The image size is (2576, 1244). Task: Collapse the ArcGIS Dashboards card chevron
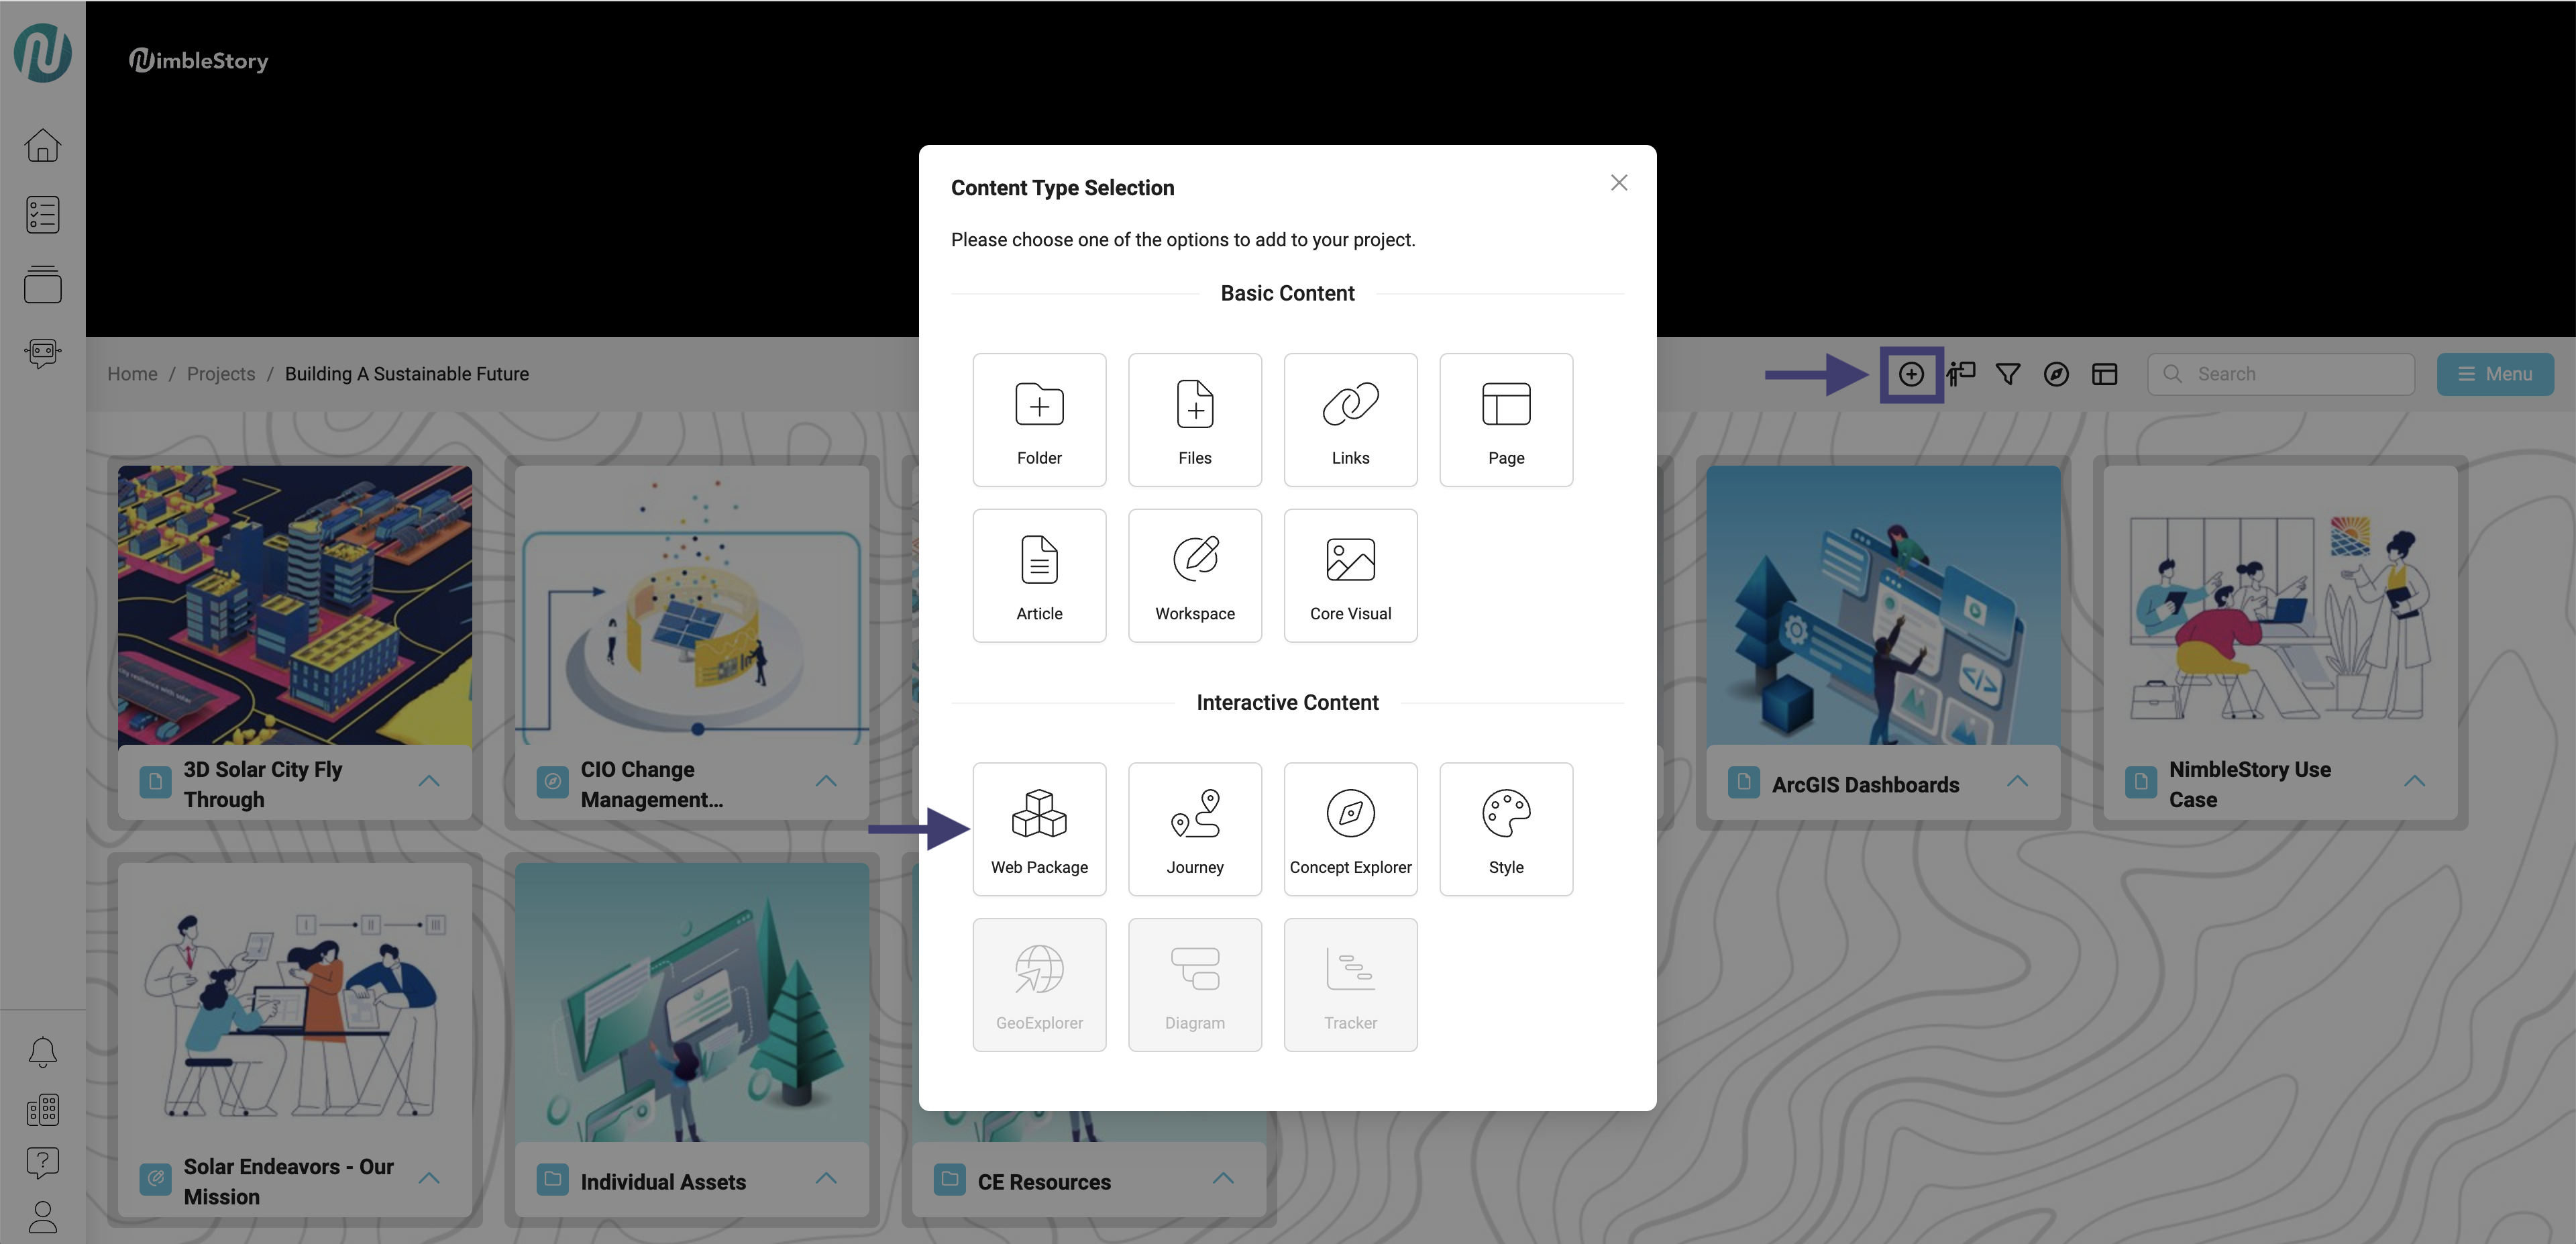(x=2017, y=781)
